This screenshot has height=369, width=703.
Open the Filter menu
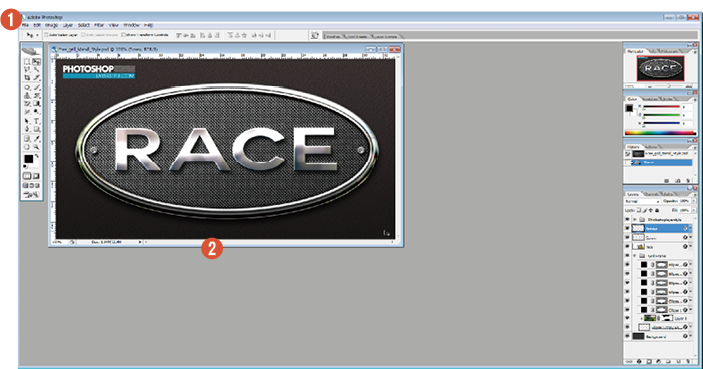click(99, 25)
